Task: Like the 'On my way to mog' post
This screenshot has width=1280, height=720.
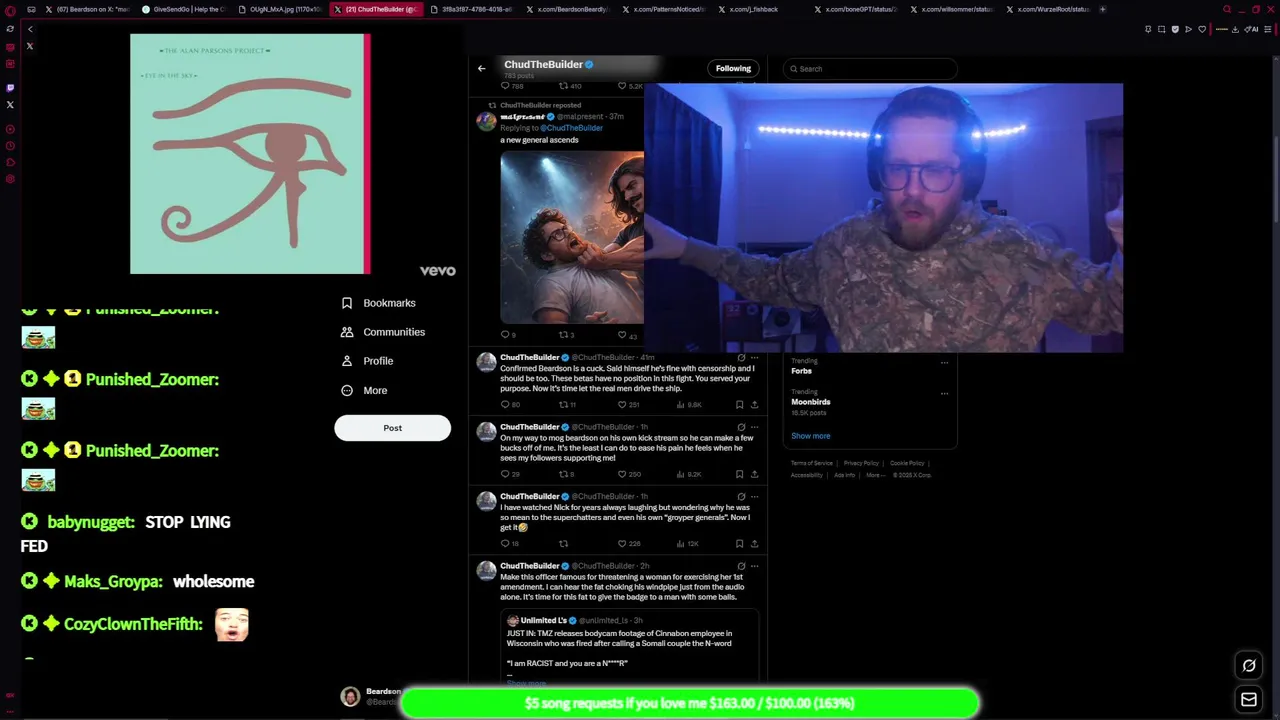Action: [x=622, y=474]
